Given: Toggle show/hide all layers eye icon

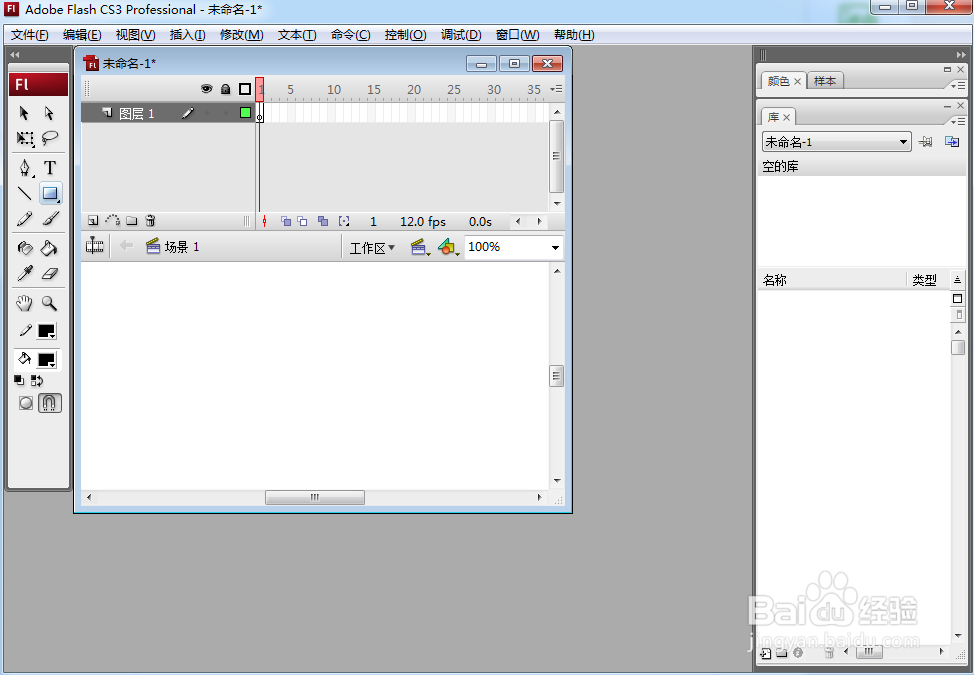Looking at the screenshot, I should 206,89.
